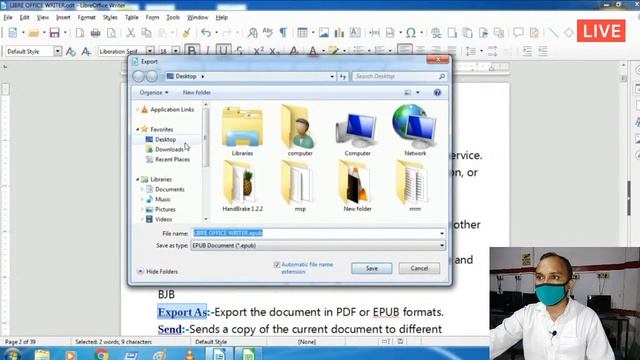The height and width of the screenshot is (360, 640).
Task: Open the Format menu
Action: coord(87,18)
